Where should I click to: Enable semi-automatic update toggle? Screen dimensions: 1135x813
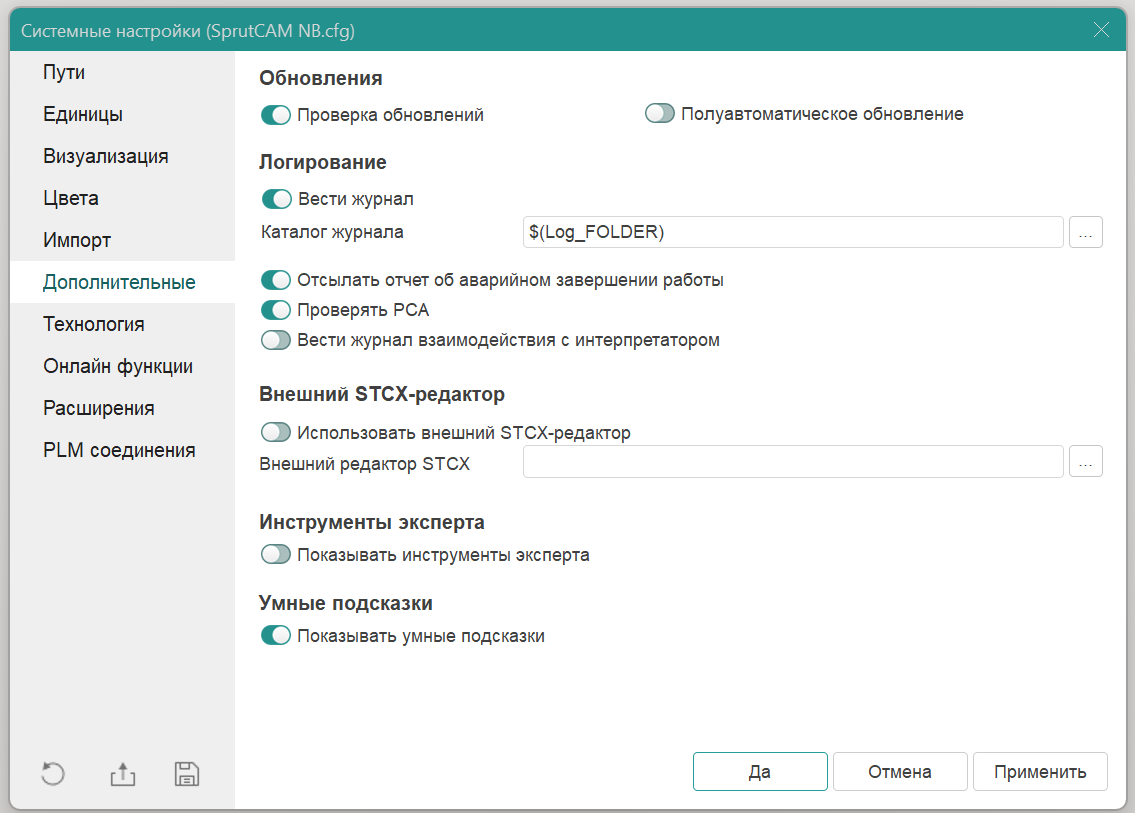click(660, 114)
